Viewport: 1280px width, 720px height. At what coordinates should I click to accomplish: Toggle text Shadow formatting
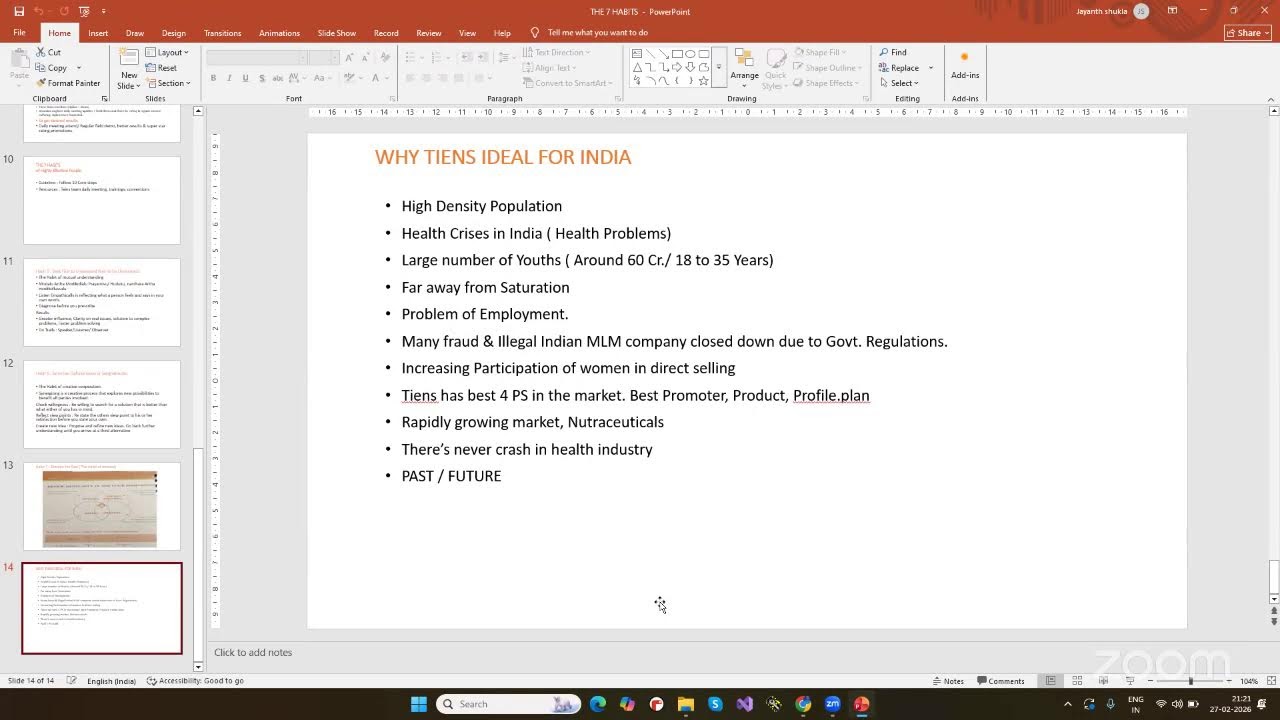pos(261,78)
